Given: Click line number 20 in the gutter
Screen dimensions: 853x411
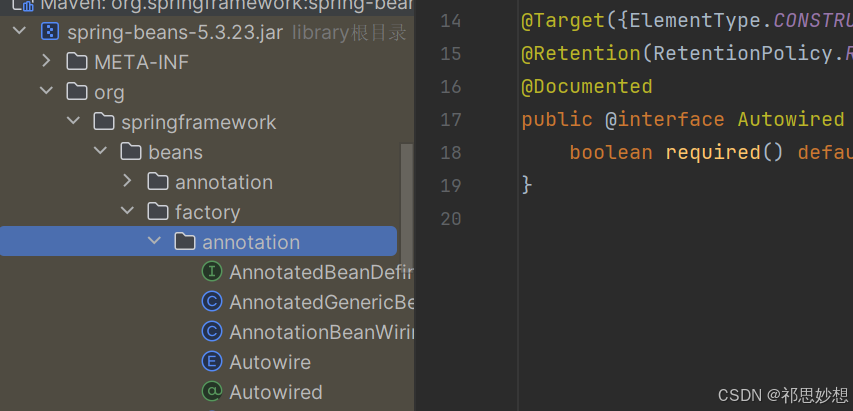Looking at the screenshot, I should click(x=450, y=219).
